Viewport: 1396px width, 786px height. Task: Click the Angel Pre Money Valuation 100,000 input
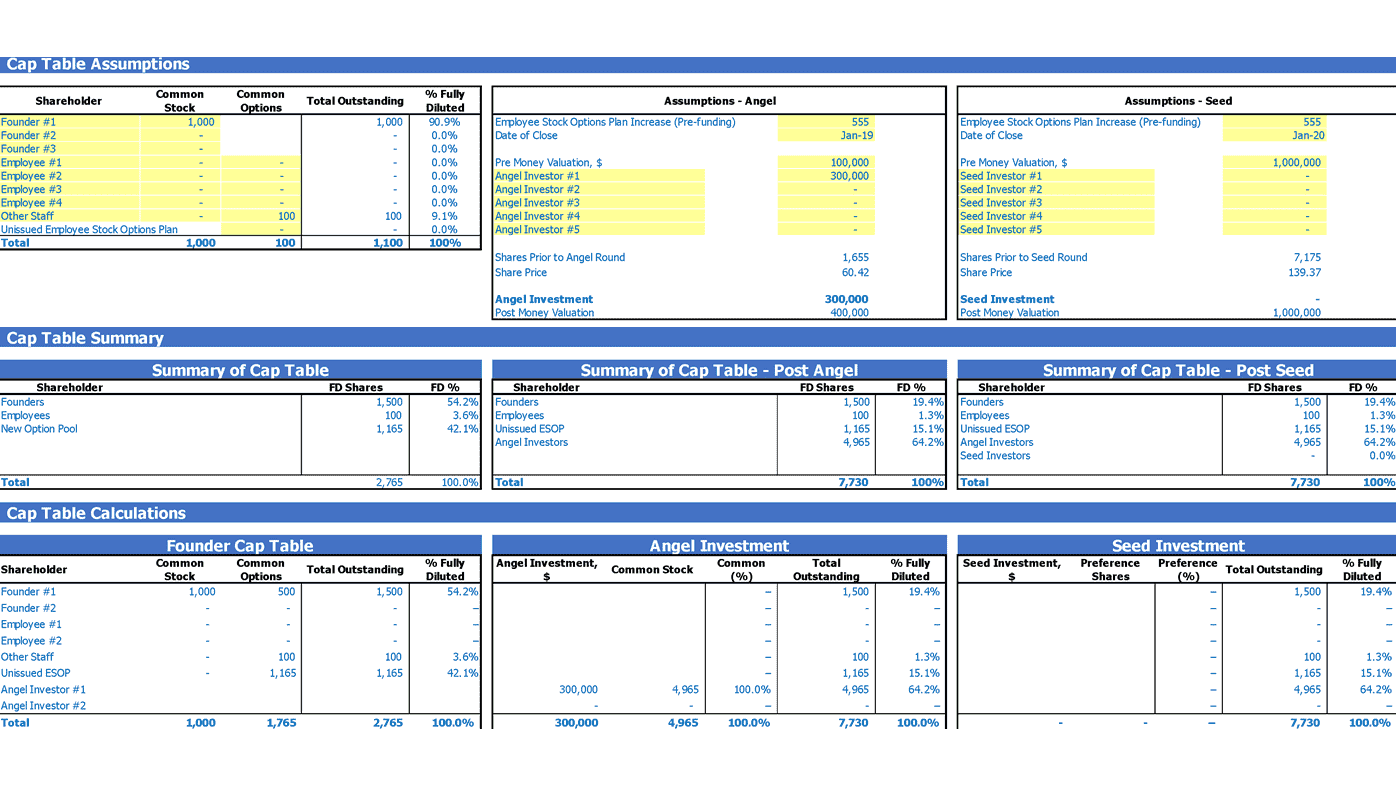(x=826, y=162)
